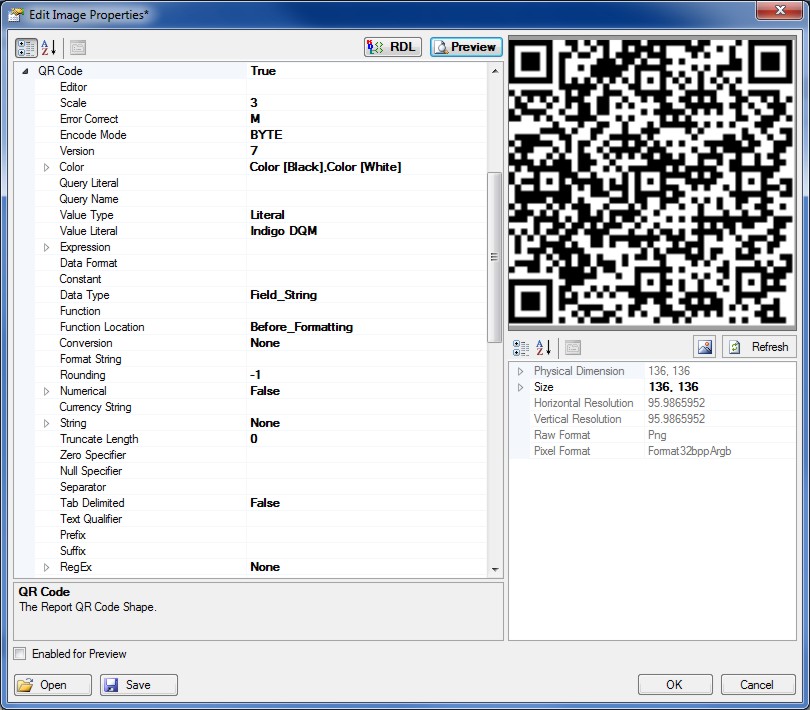Enable the 'Enabled for Preview' checkbox
The width and height of the screenshot is (810, 710).
coord(20,654)
